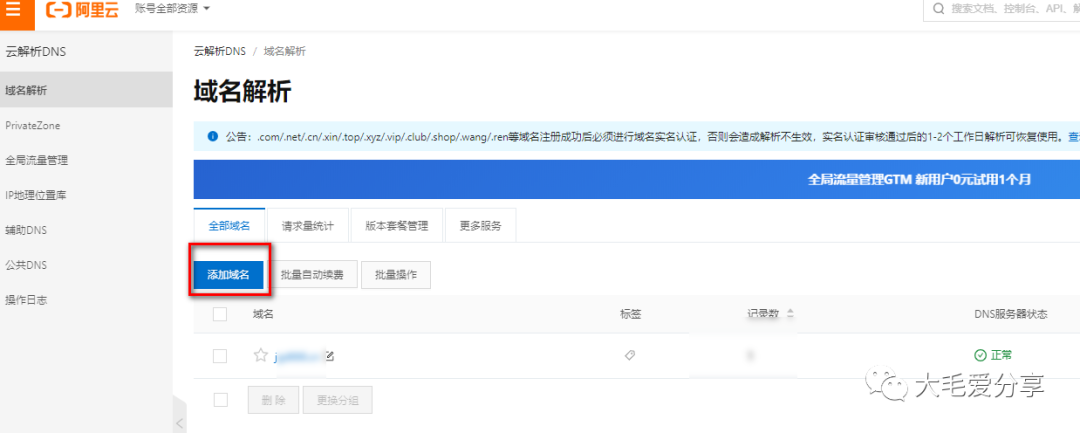Switch to the 请求量统计 tab
This screenshot has width=1080, height=433.
tap(307, 226)
